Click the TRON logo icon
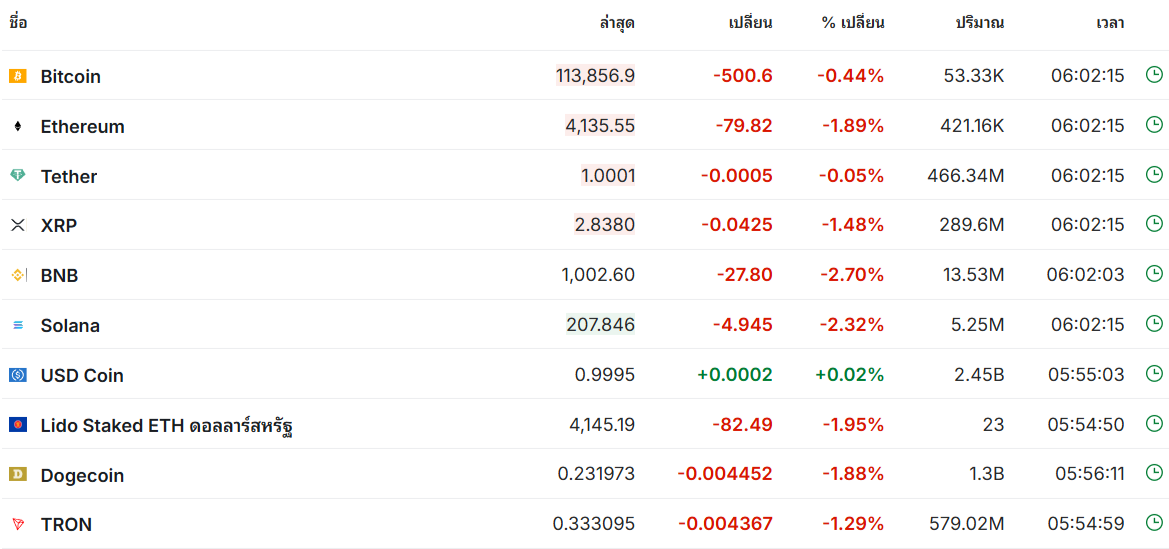 [x=17, y=524]
